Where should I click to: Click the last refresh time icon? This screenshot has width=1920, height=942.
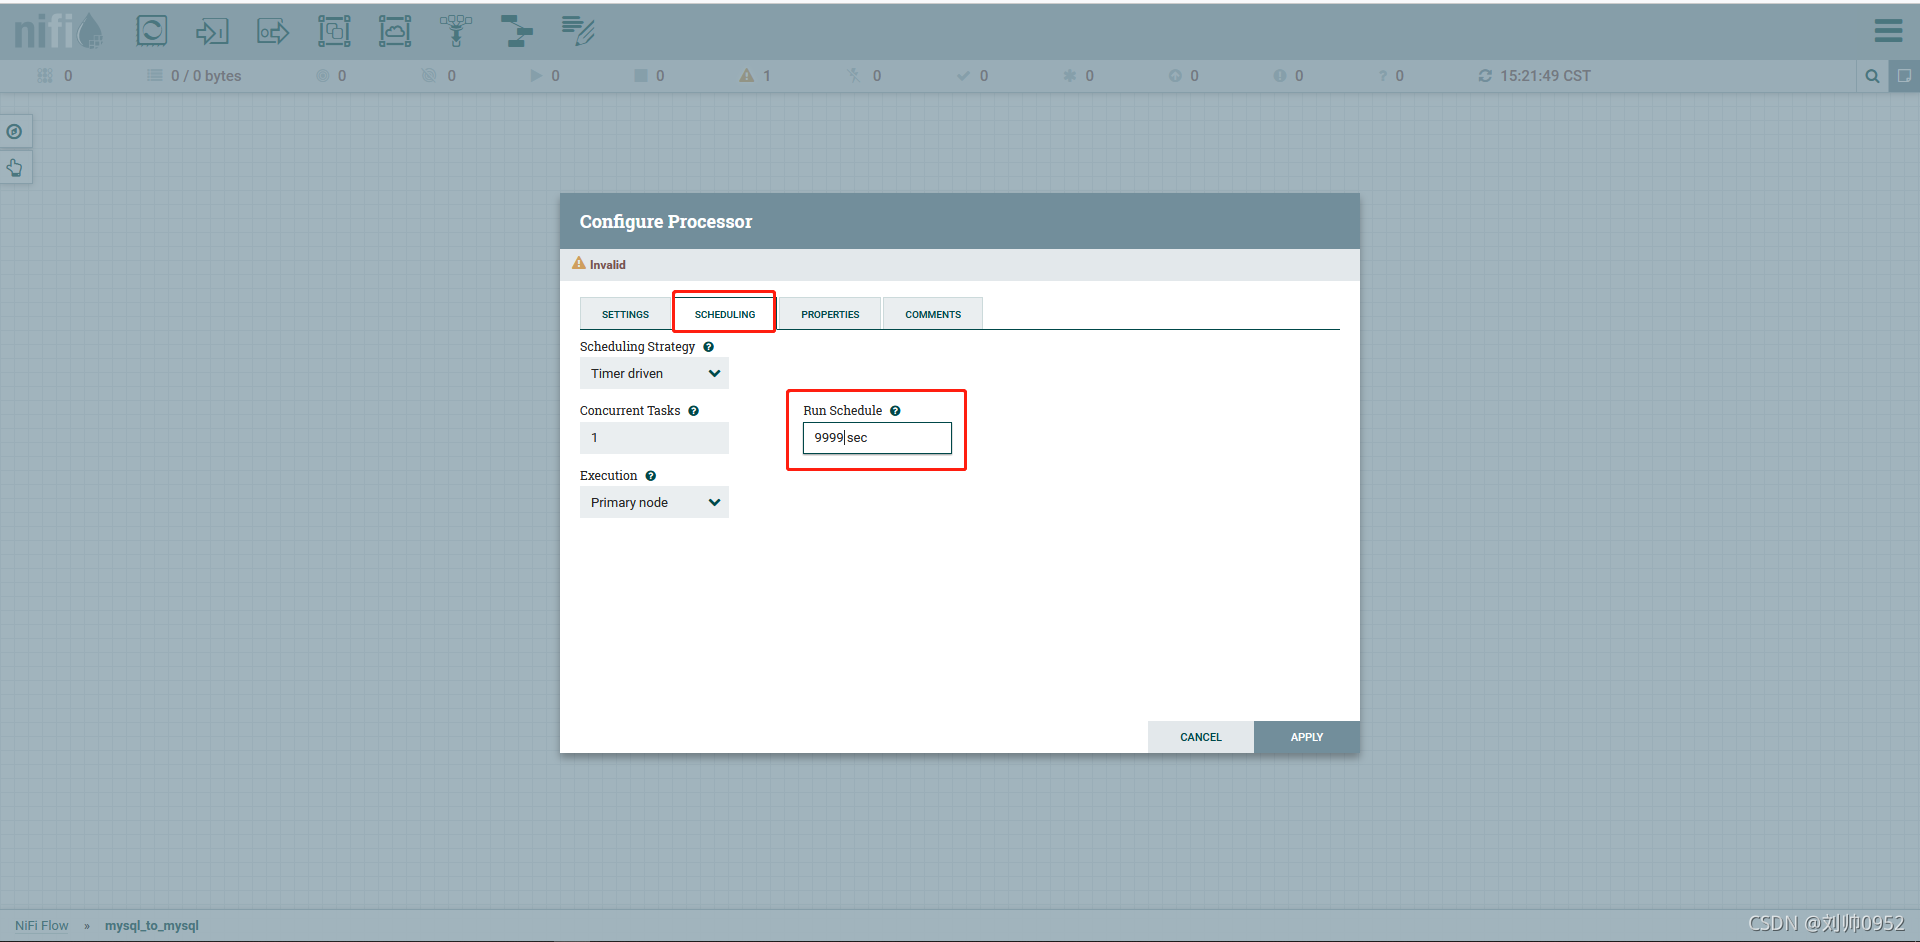click(x=1485, y=76)
